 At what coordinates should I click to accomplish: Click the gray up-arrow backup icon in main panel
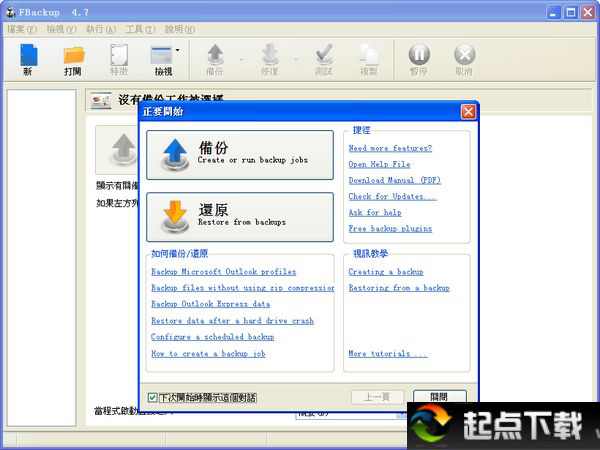pyautogui.click(x=123, y=149)
